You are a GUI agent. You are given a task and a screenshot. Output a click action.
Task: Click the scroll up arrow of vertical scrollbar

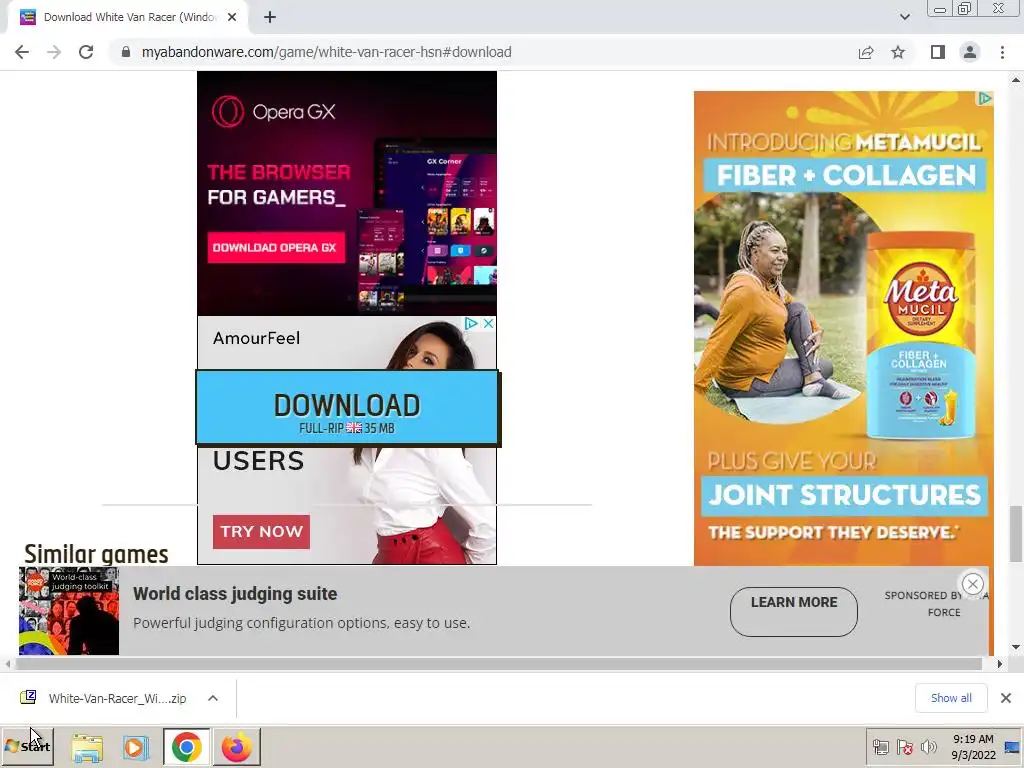1016,80
